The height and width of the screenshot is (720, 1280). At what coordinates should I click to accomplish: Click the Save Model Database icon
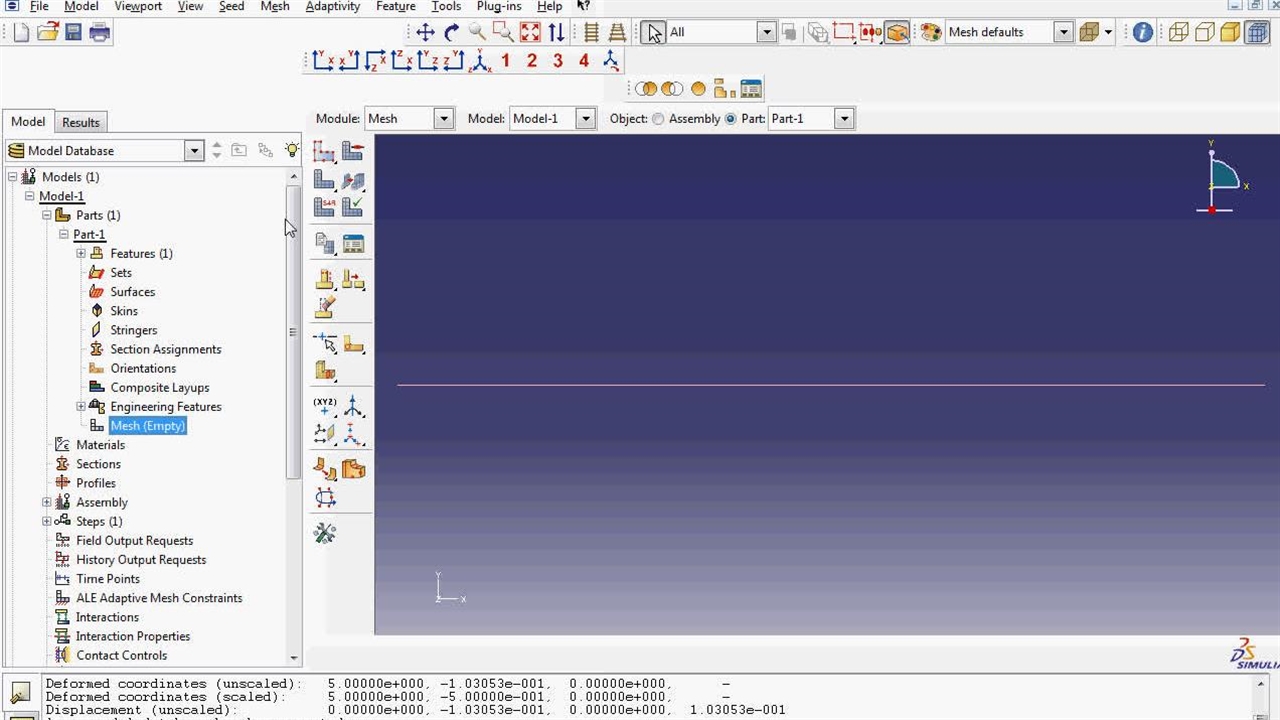coord(73,32)
